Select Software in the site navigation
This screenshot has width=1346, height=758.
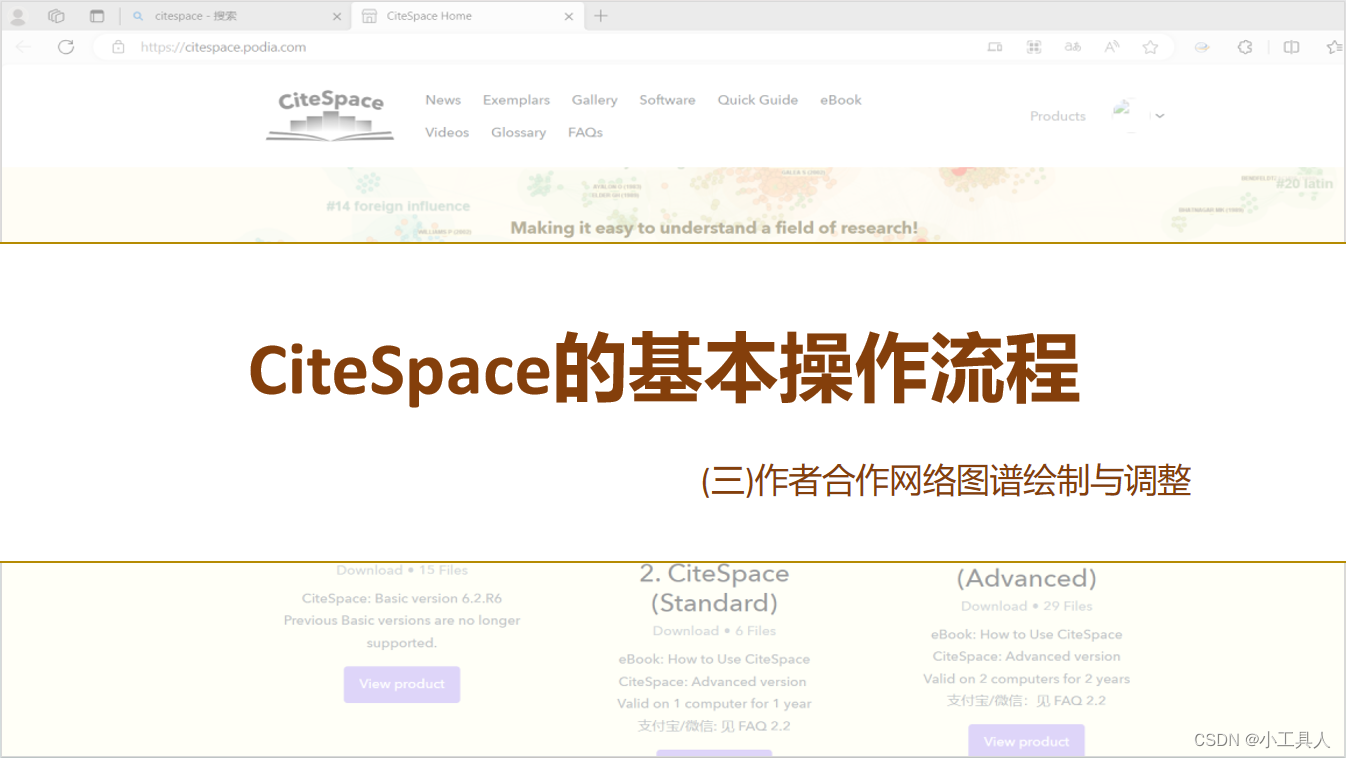tap(667, 100)
